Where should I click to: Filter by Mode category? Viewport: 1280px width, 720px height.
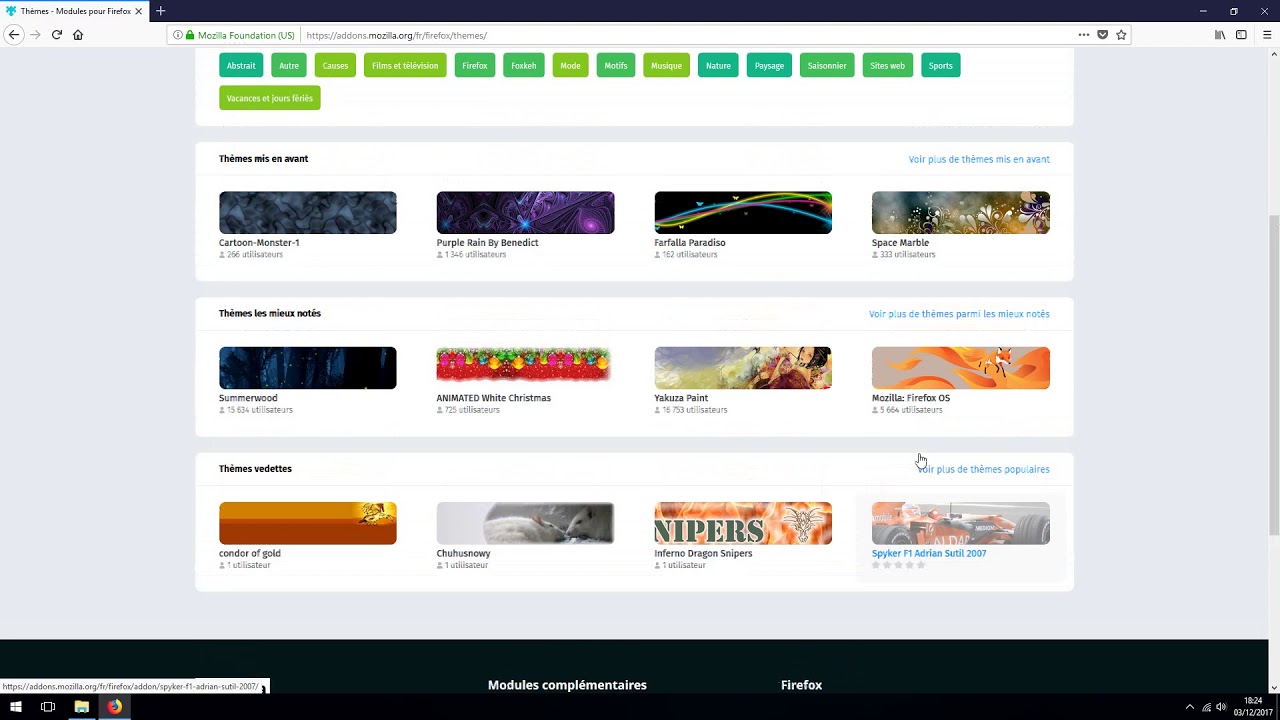coord(570,66)
